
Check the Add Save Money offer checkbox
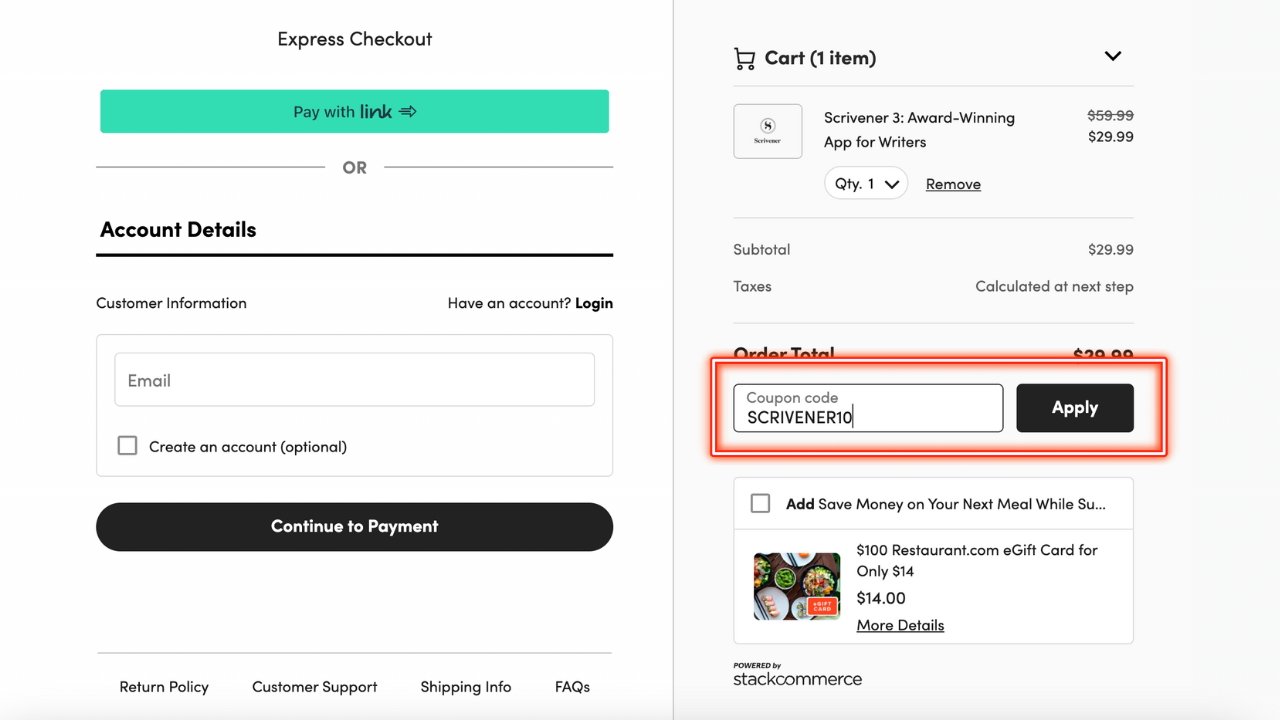(x=760, y=503)
